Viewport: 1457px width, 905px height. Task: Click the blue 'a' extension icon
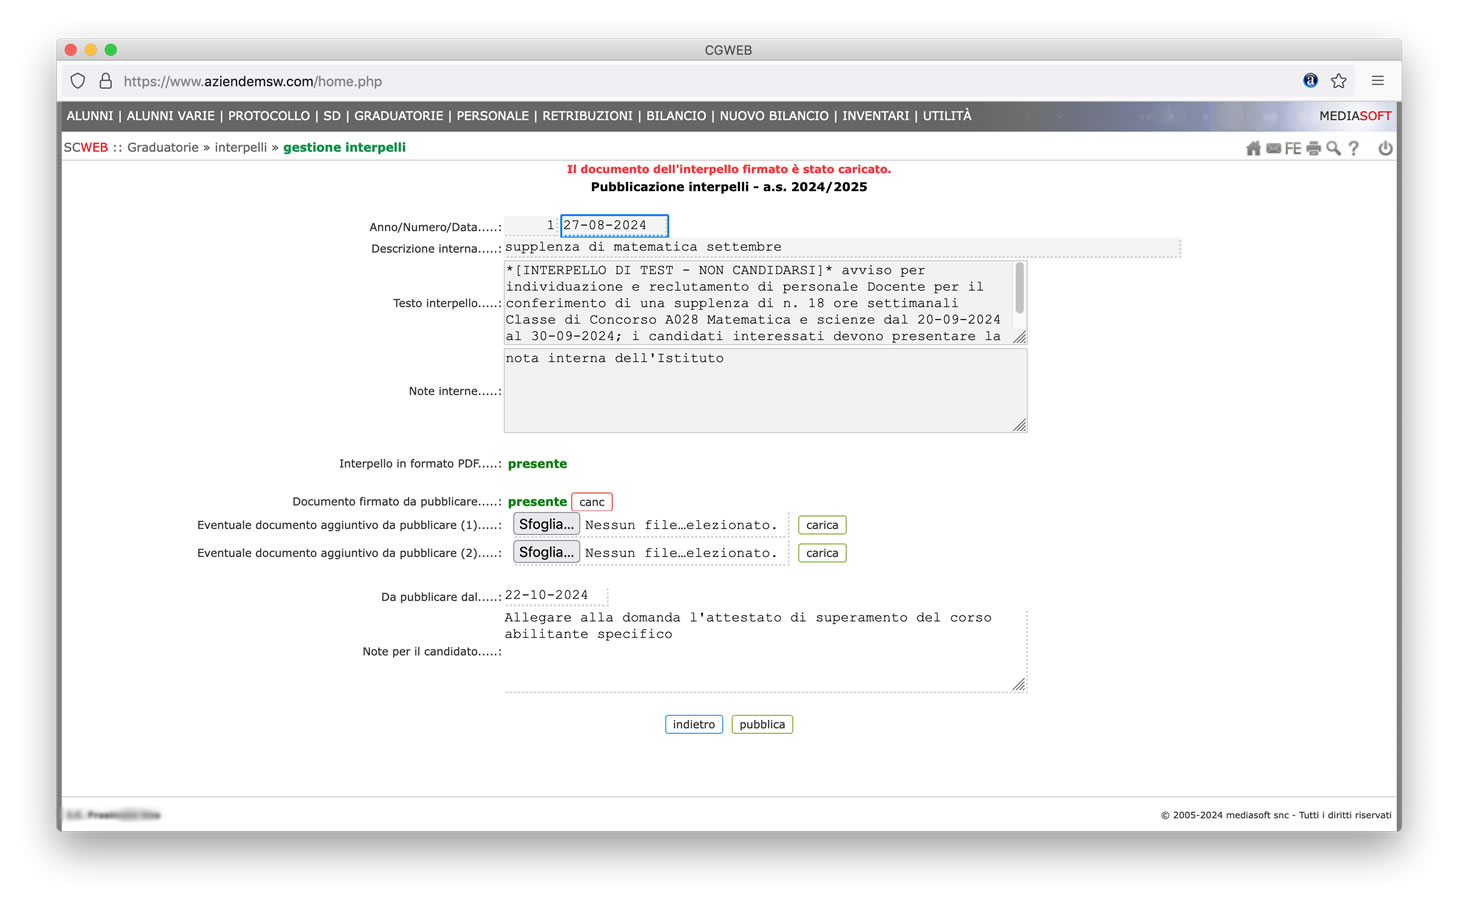1310,81
